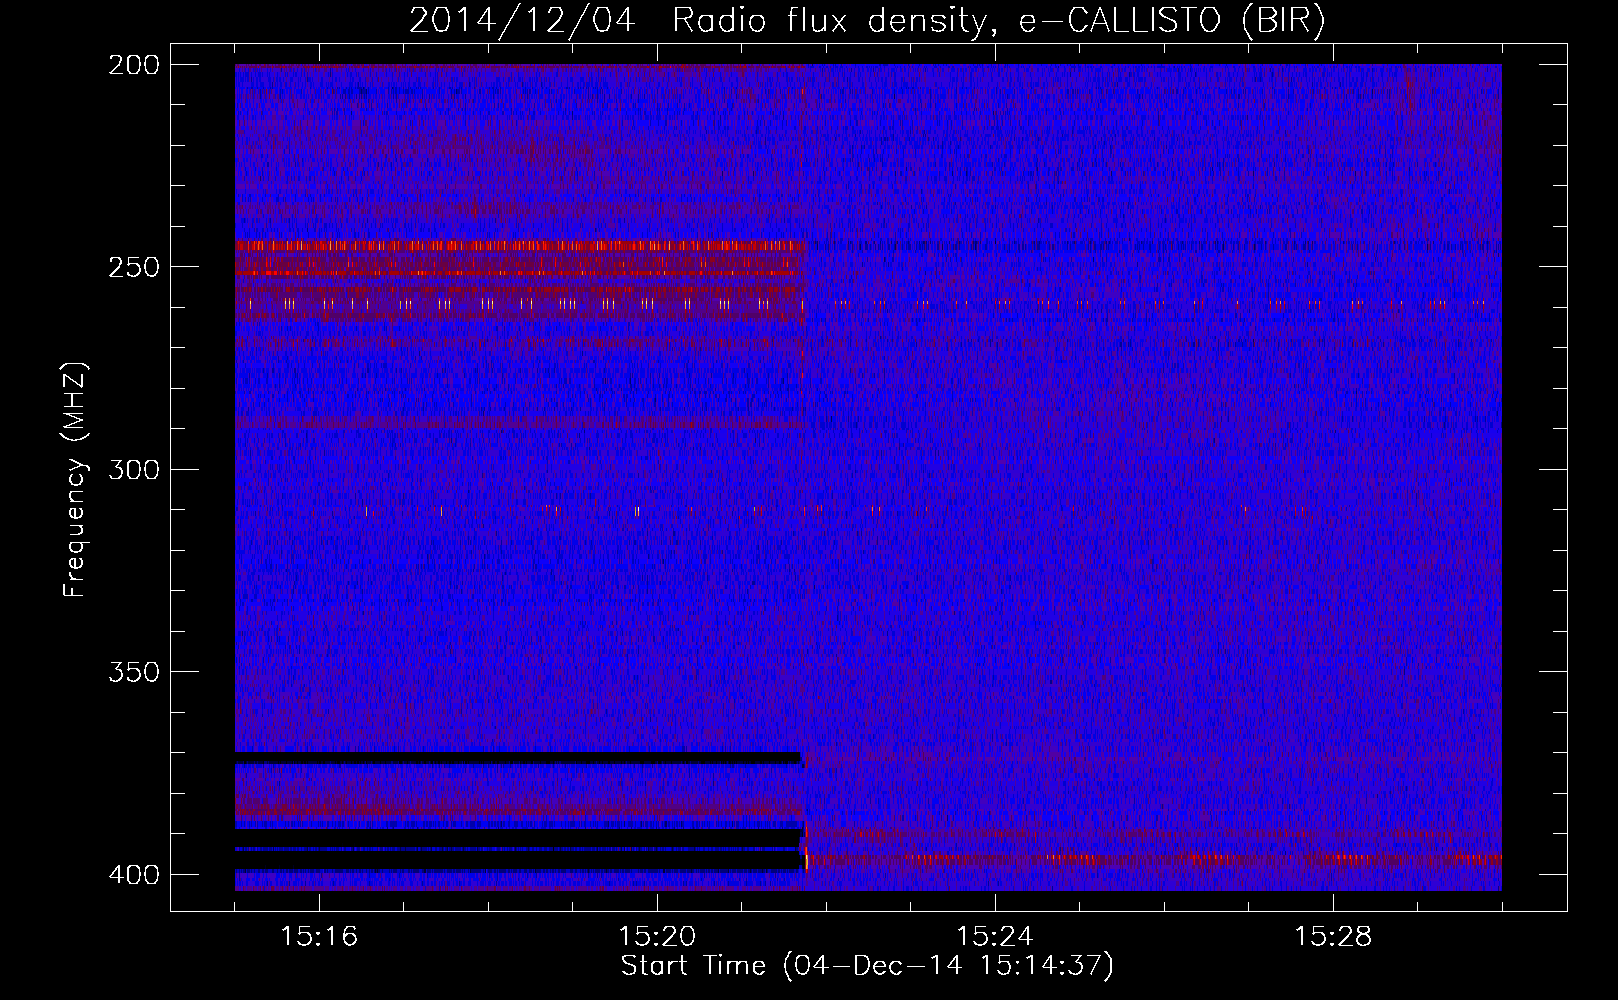Click the 250 frequency tick label
Screen dimensions: 1618x1000
click(x=133, y=267)
